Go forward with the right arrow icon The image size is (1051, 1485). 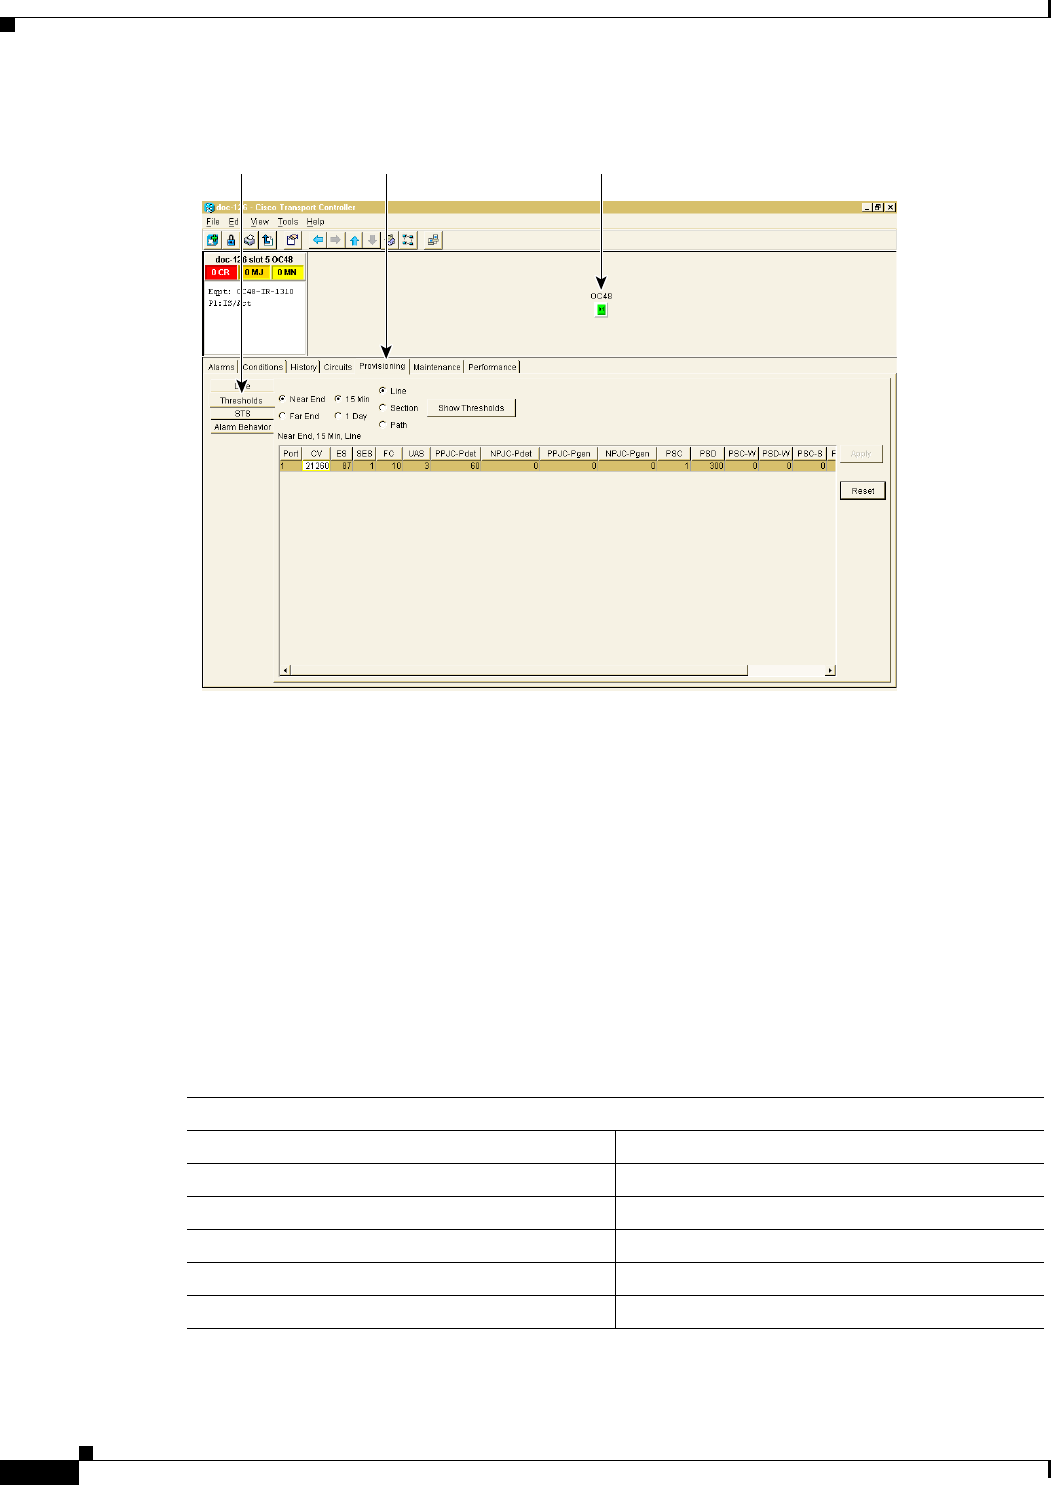(336, 240)
